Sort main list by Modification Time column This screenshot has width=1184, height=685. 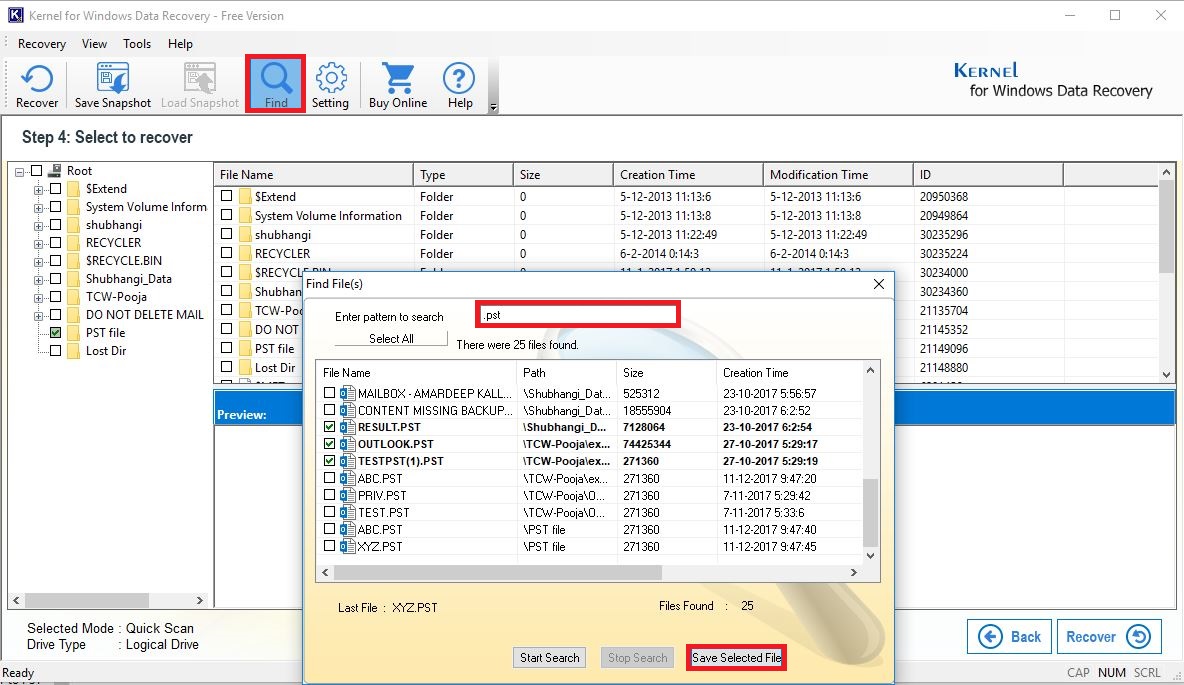tap(837, 174)
